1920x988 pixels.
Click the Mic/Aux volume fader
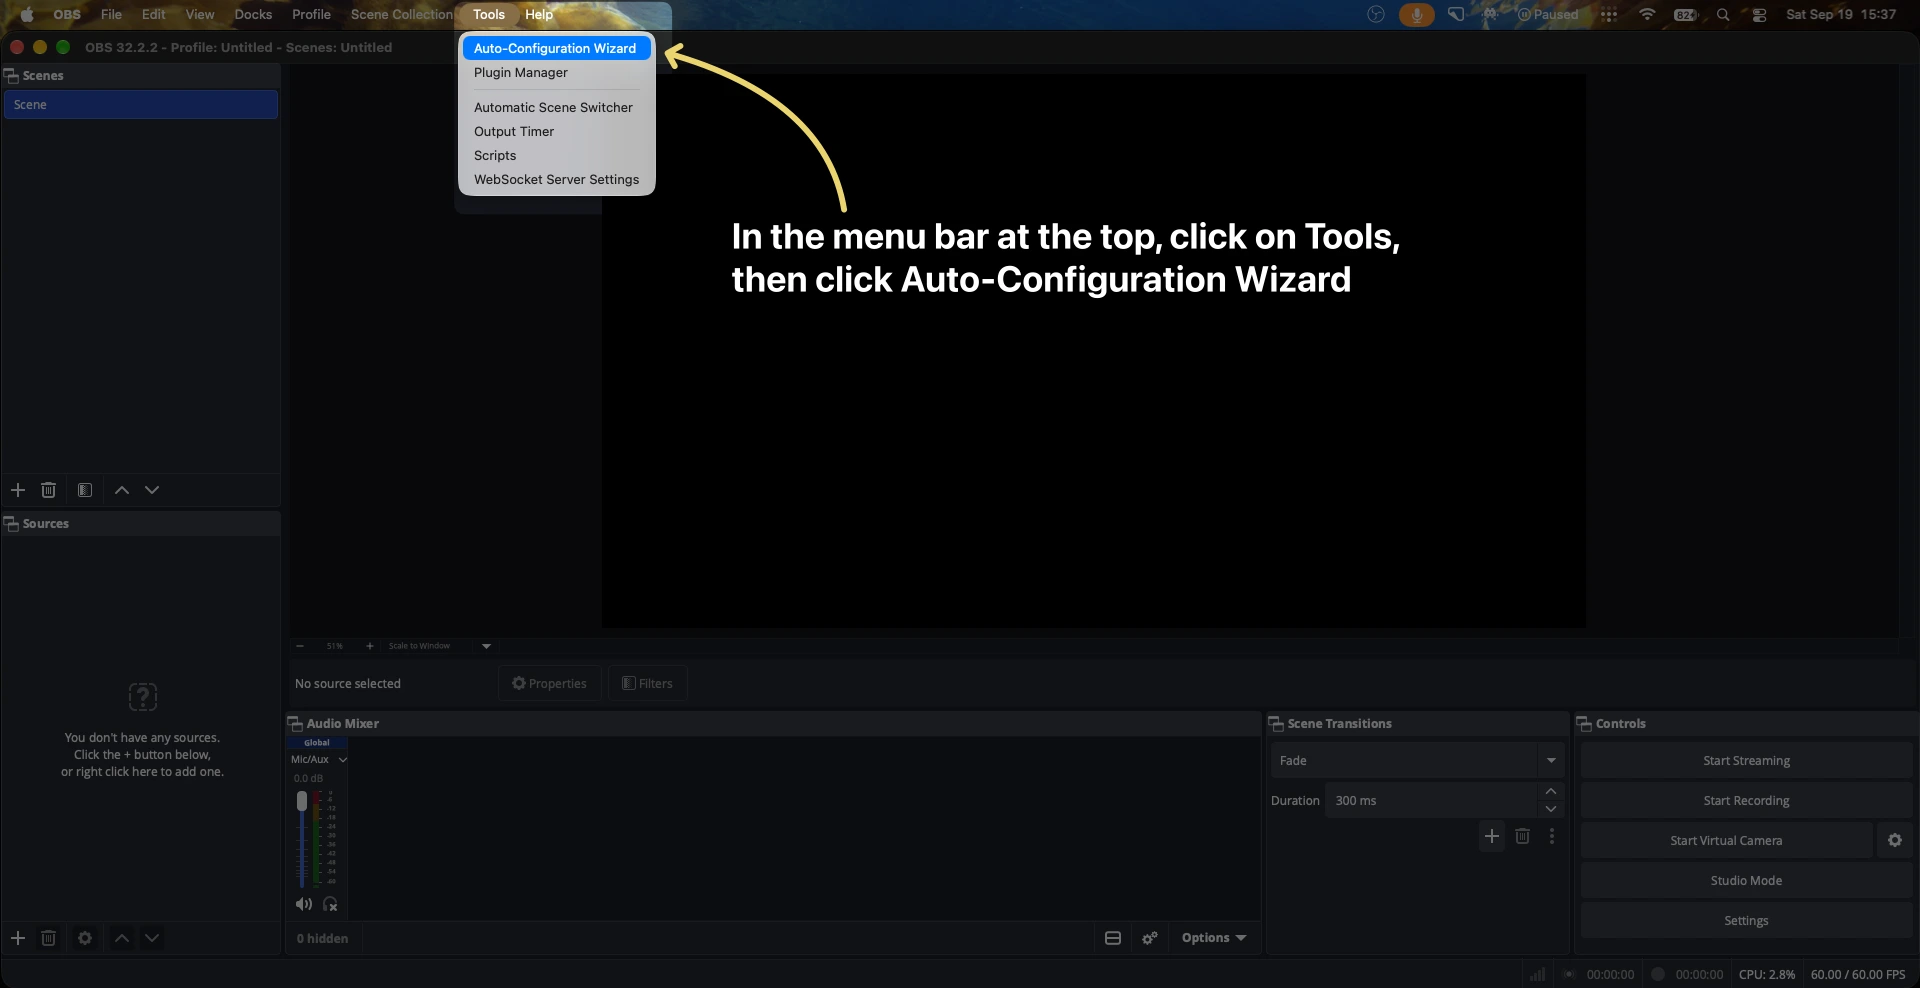click(302, 802)
